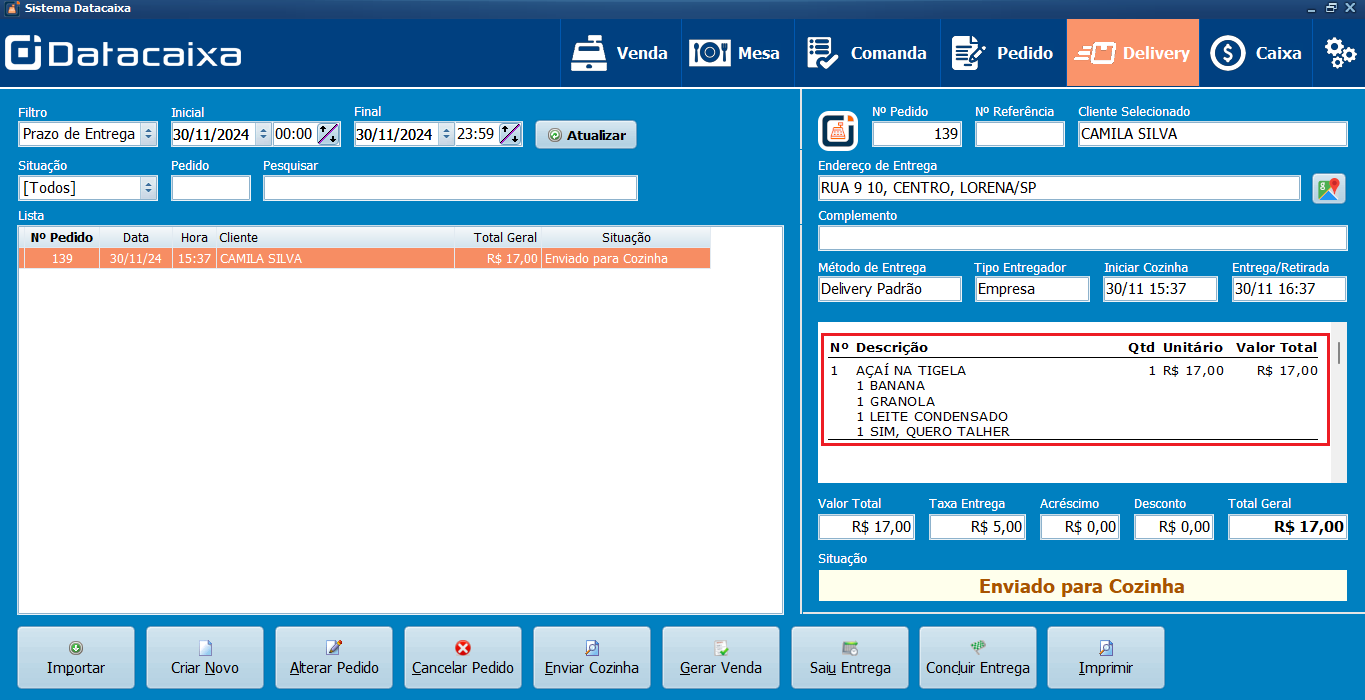Click the Atualizar button
This screenshot has width=1365, height=700.
(585, 134)
